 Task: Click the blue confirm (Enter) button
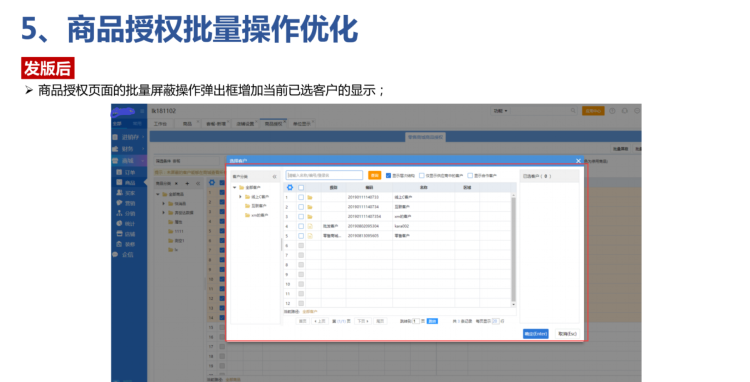pos(535,334)
